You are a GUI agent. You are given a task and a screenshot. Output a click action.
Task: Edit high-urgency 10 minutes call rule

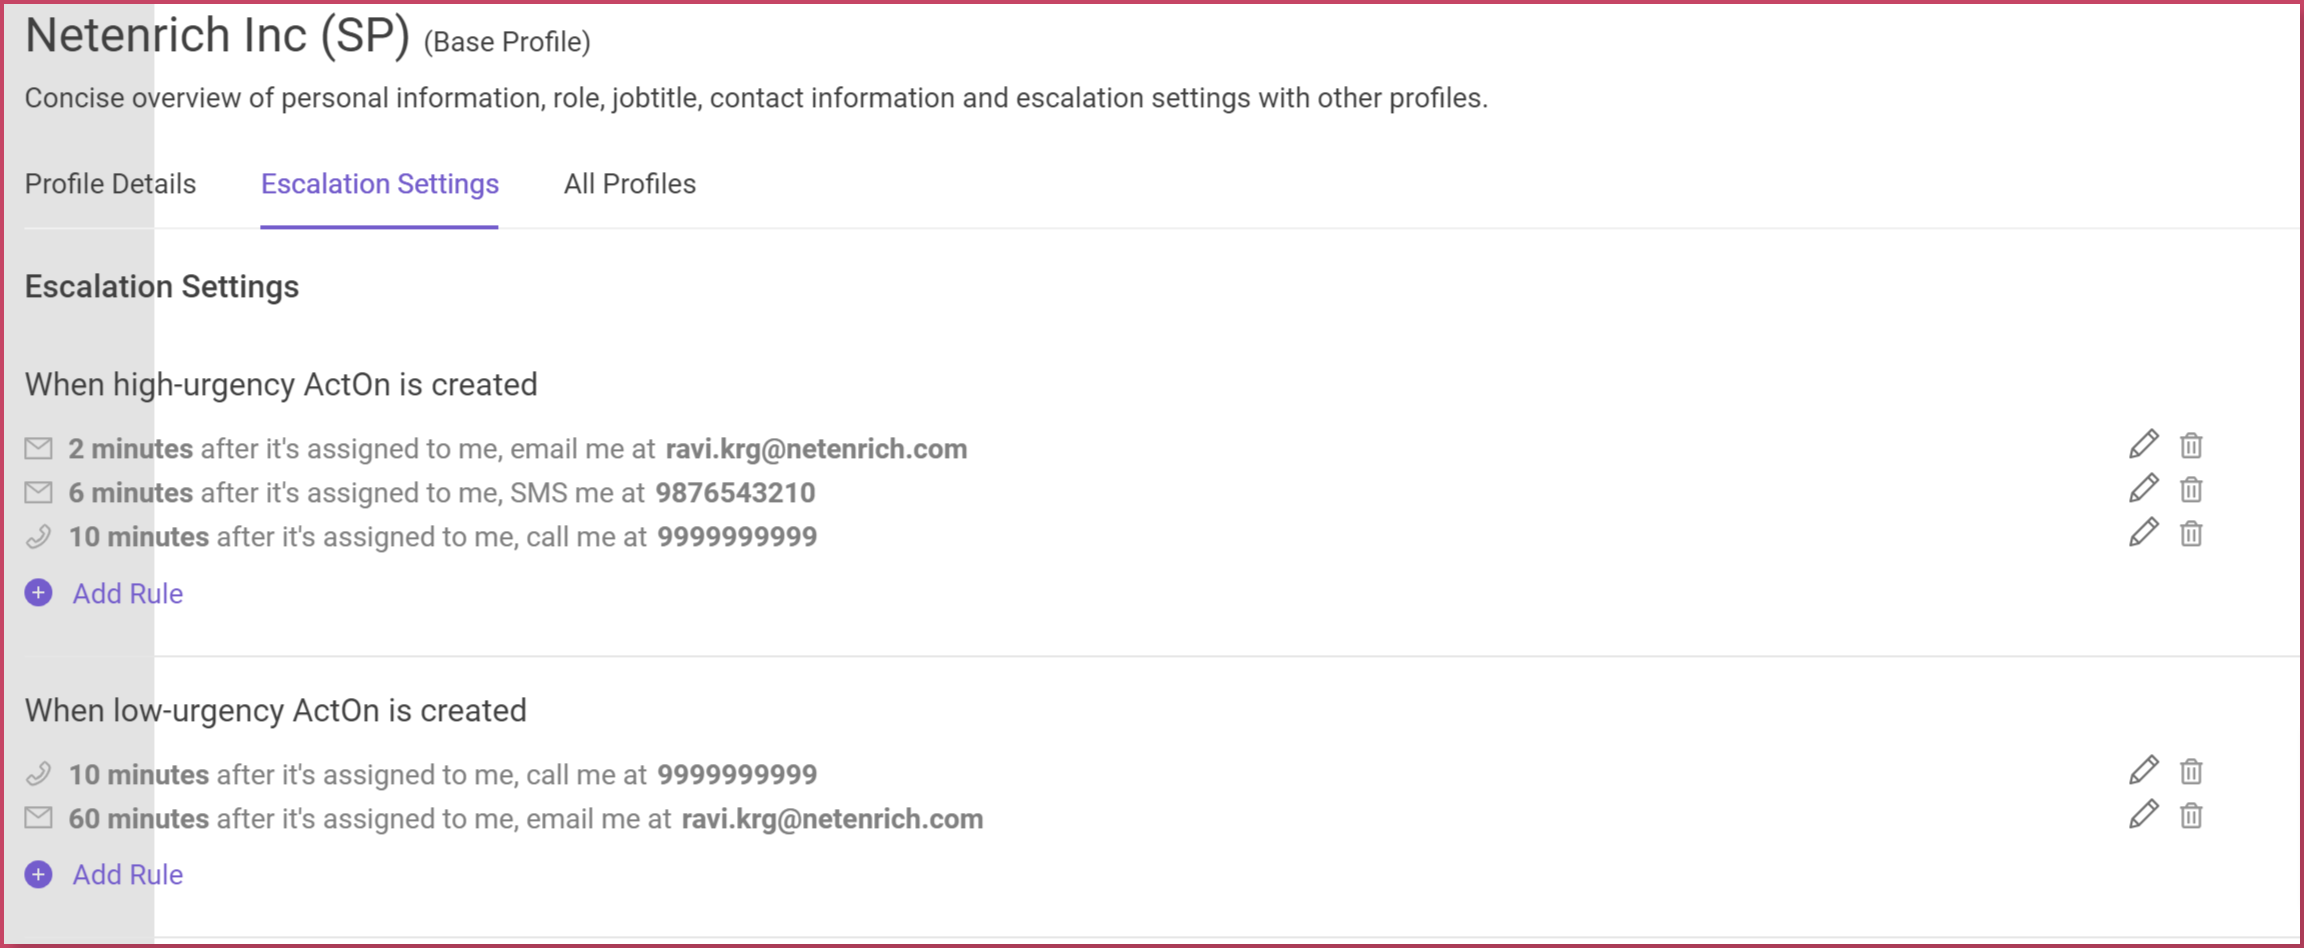(2143, 532)
